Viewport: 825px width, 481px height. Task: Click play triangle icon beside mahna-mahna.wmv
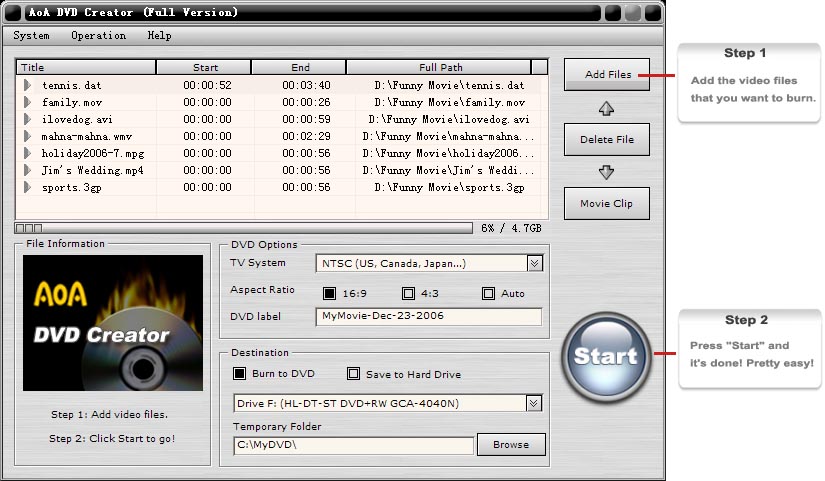pyautogui.click(x=28, y=137)
